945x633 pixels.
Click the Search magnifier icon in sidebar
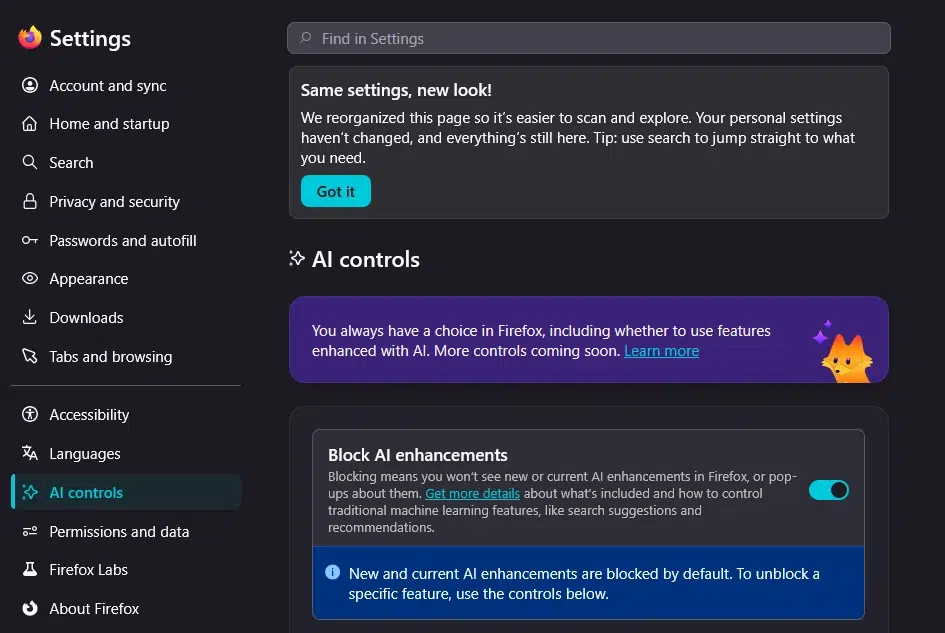pyautogui.click(x=30, y=162)
